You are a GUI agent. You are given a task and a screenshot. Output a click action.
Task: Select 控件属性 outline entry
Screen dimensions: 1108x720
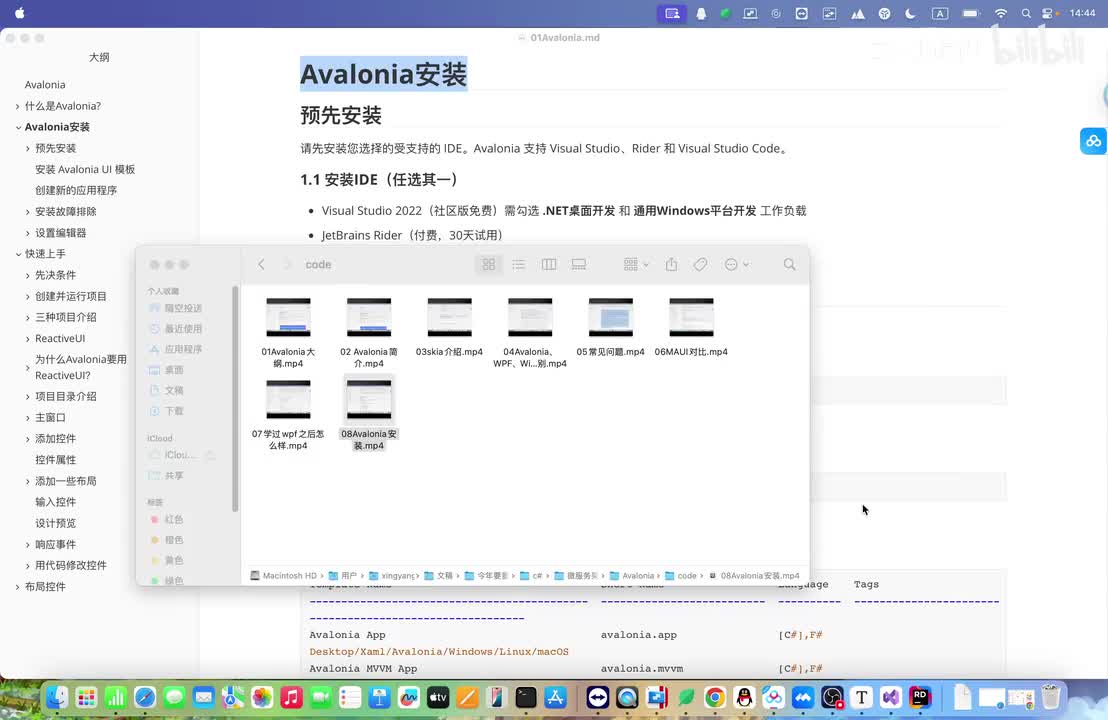click(x=56, y=460)
